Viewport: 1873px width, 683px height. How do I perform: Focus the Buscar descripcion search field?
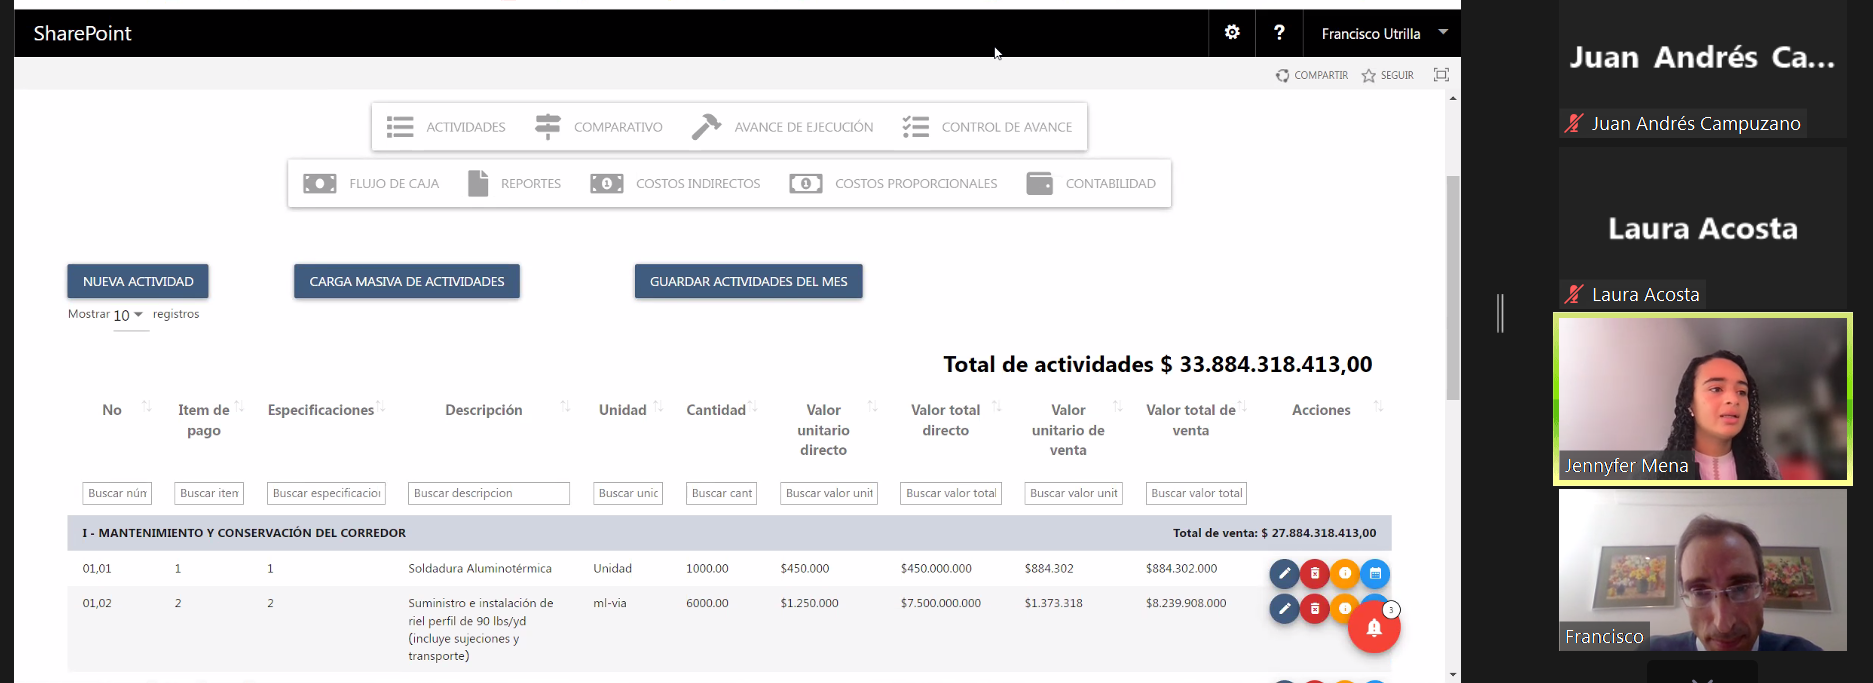pyautogui.click(x=489, y=493)
